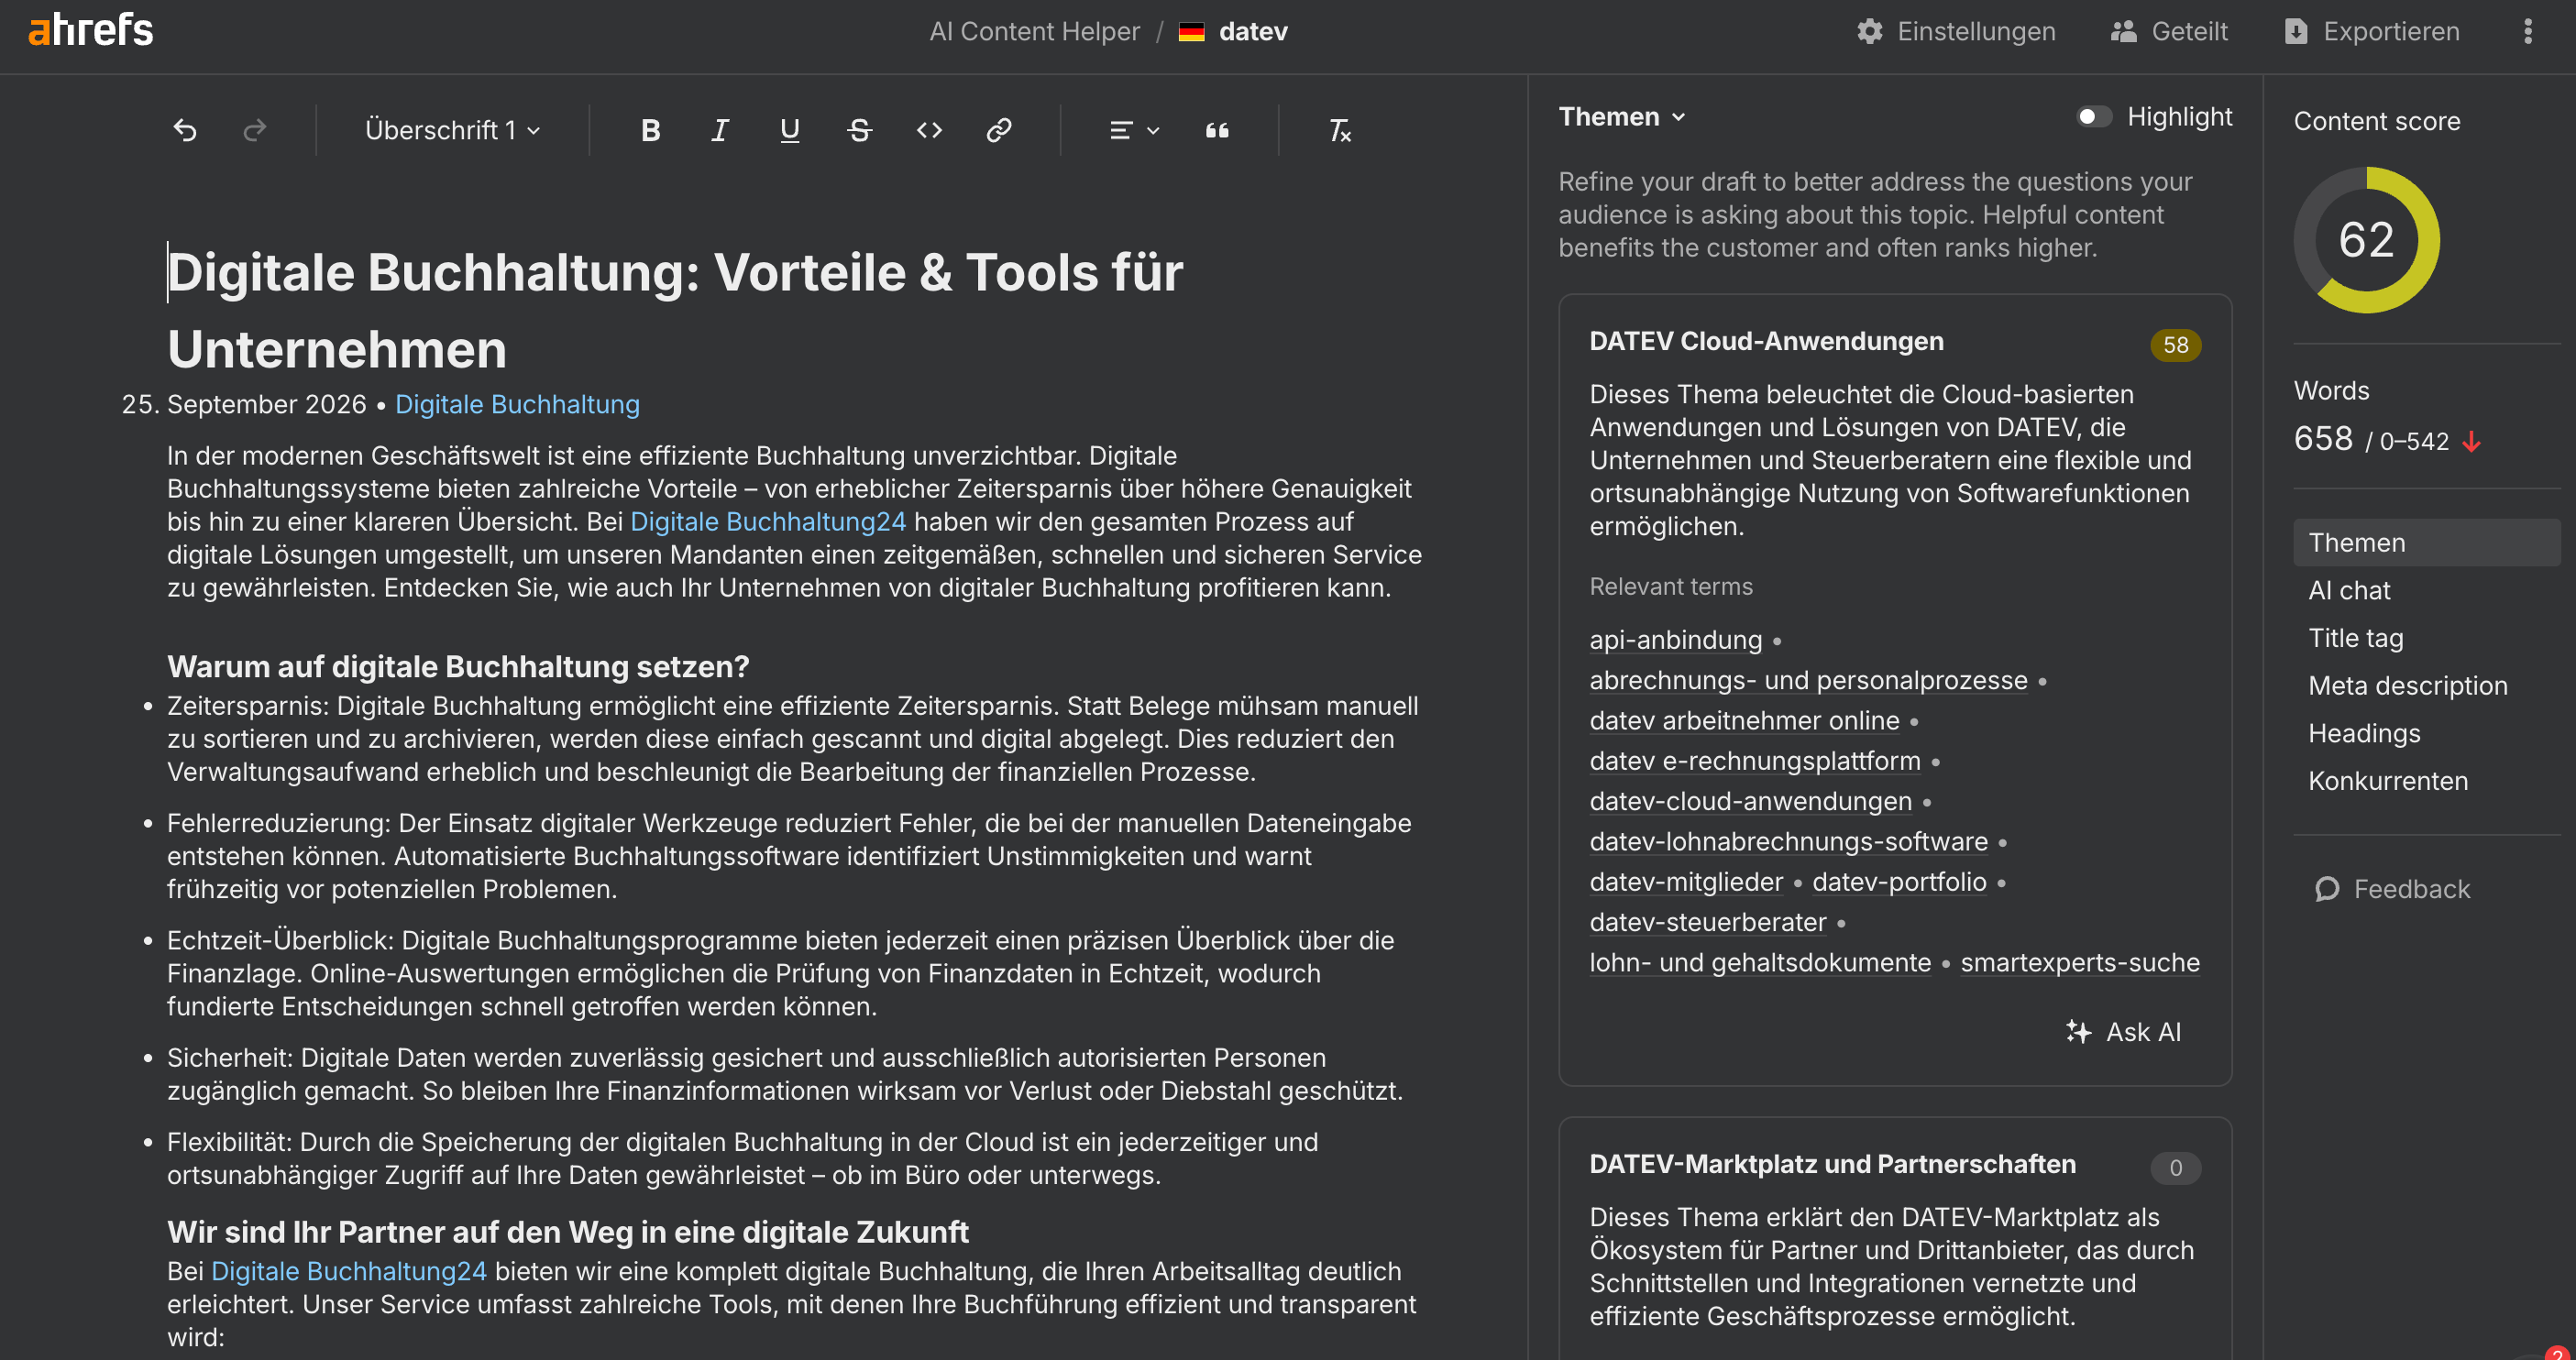Toggle italic formatting

coord(720,130)
